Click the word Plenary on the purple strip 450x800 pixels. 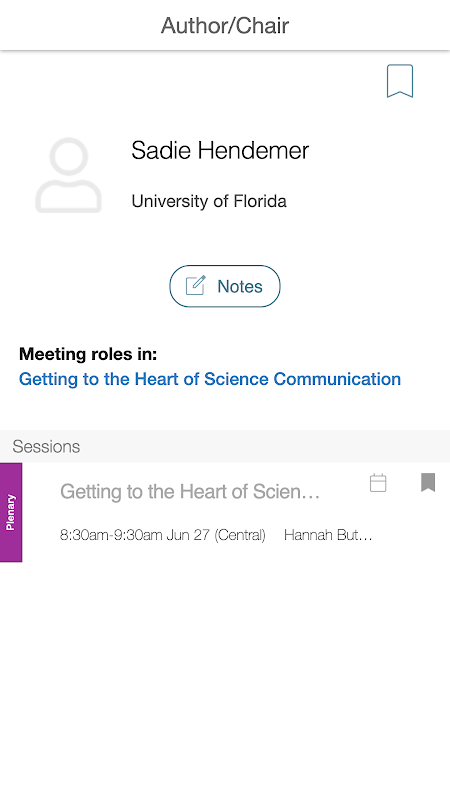(11, 512)
